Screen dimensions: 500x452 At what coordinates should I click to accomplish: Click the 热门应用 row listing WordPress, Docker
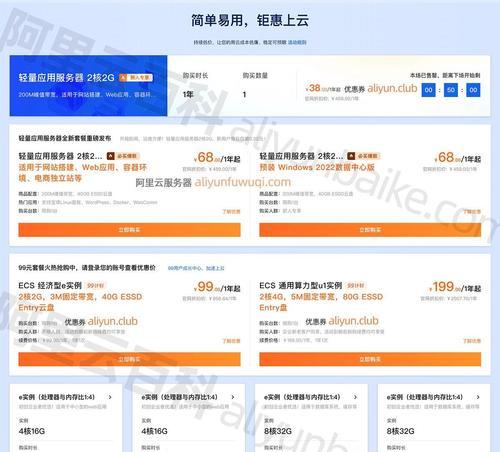88,202
